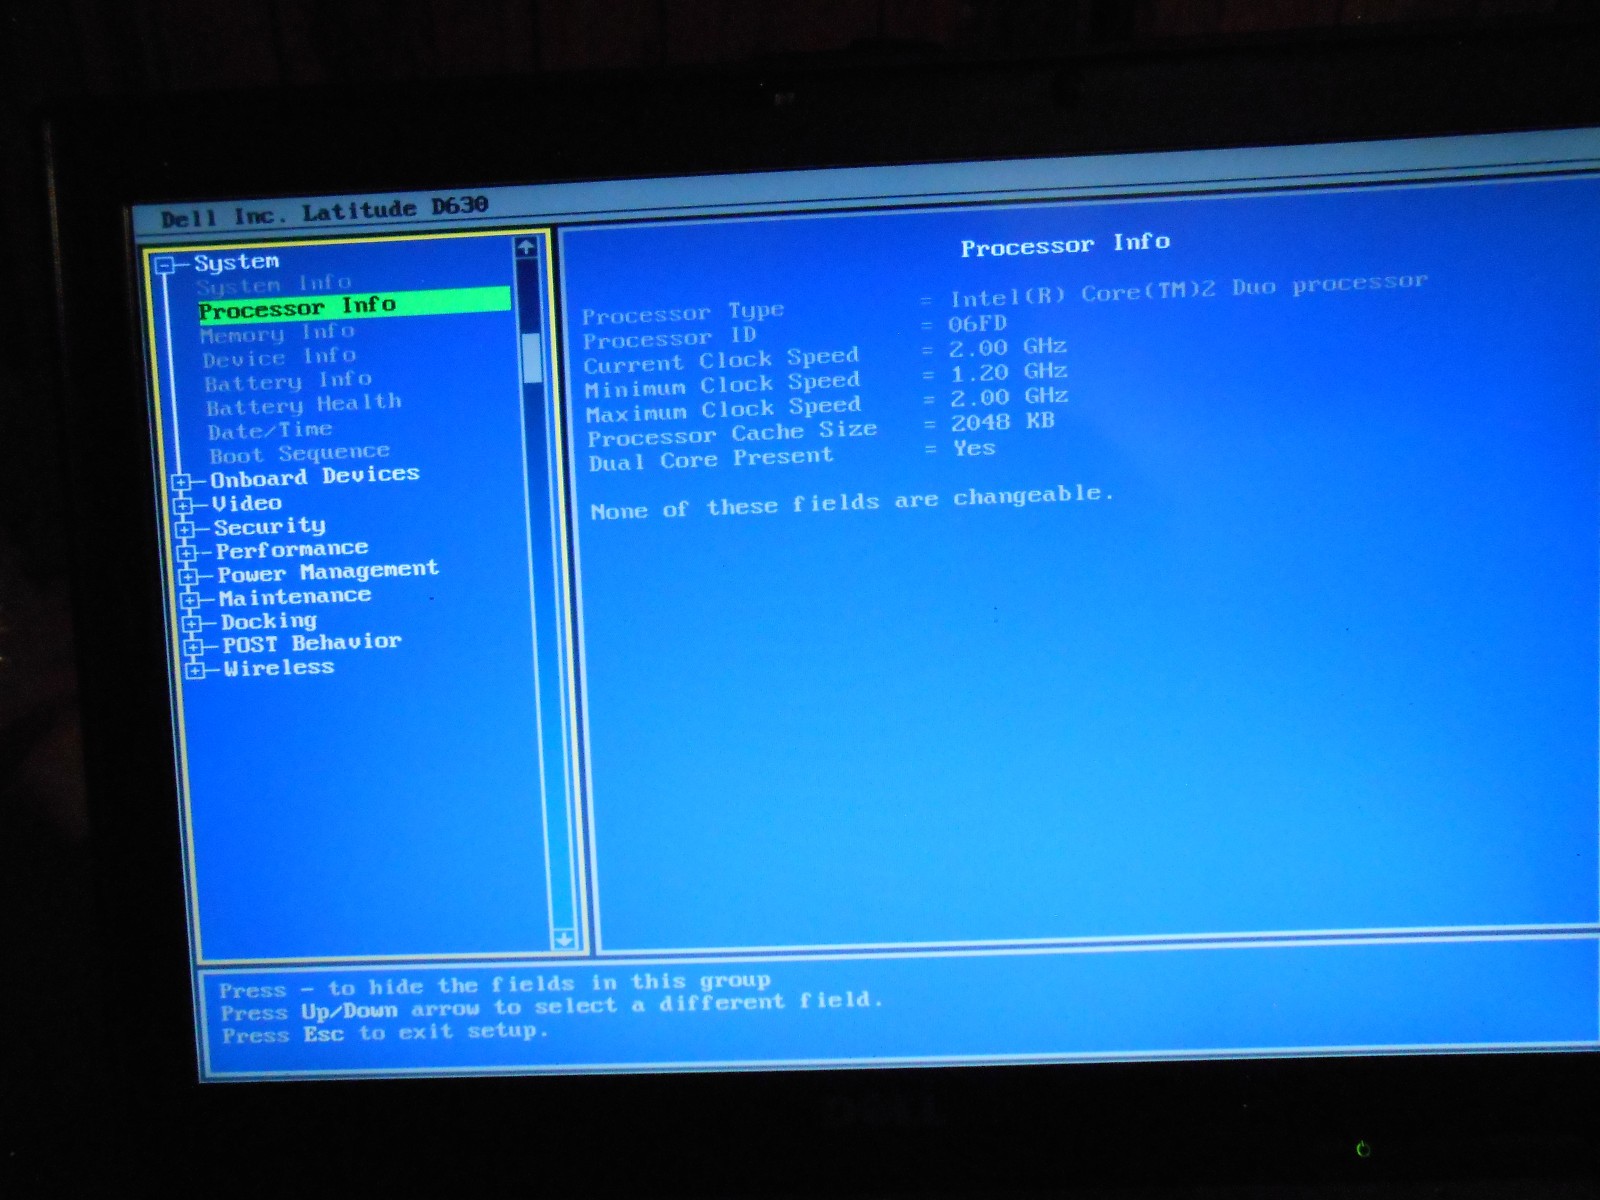This screenshot has height=1200, width=1600.
Task: Expand the Onboard Devices group
Action: (181, 482)
